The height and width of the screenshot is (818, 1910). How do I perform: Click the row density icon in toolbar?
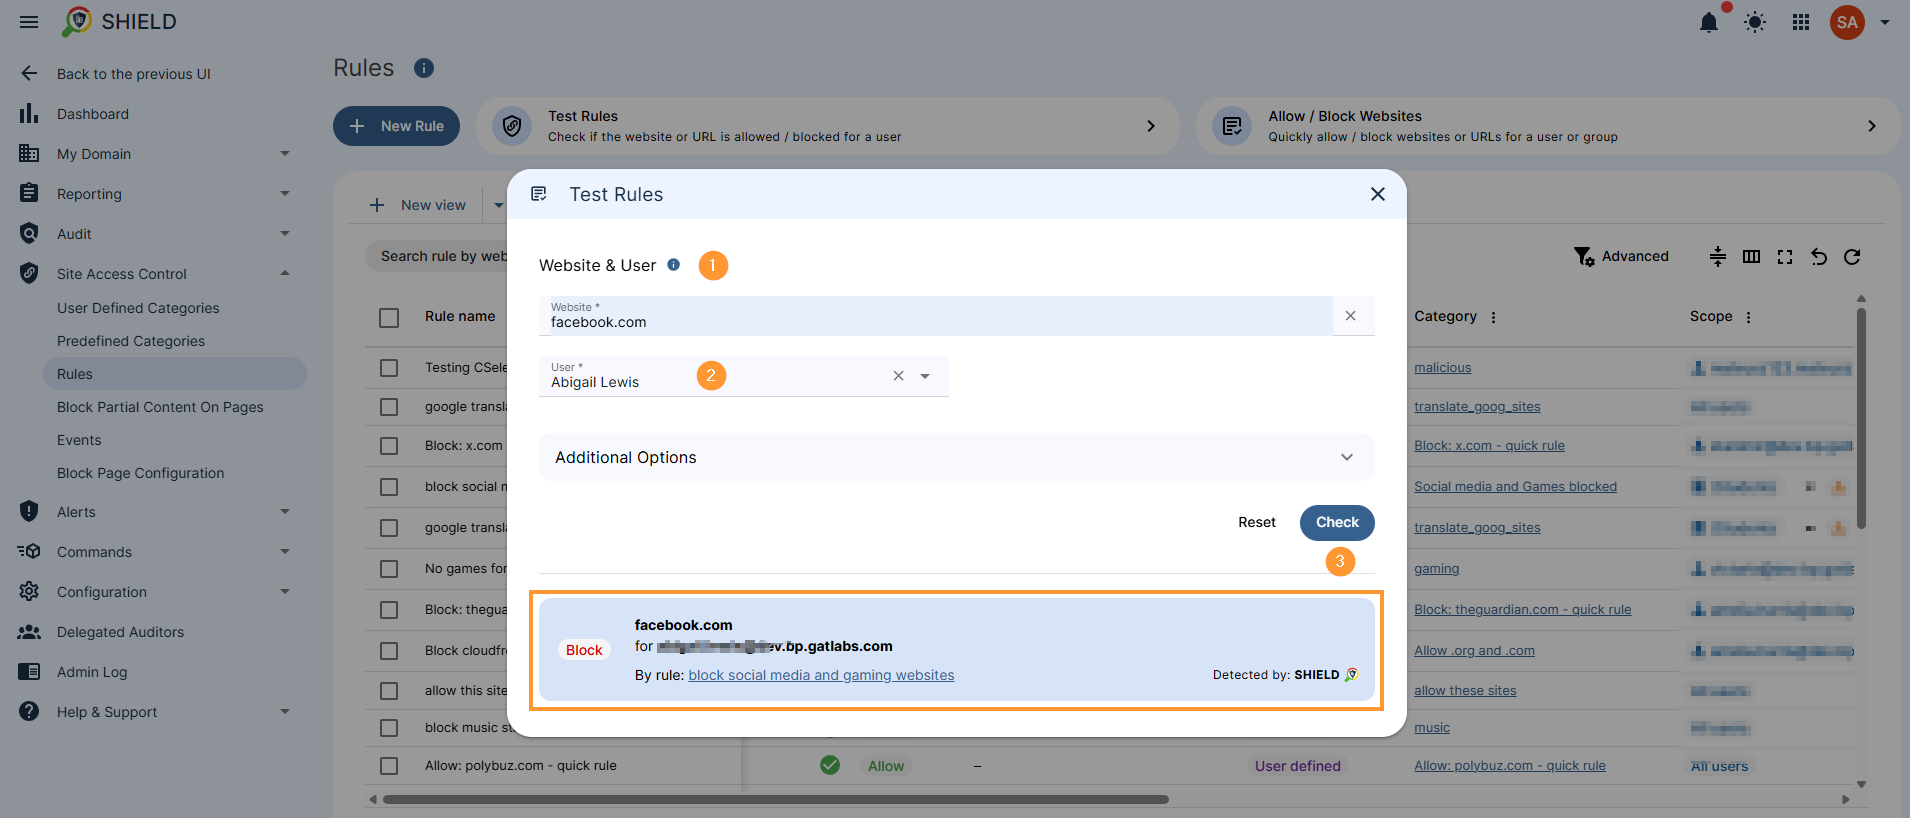coord(1718,257)
